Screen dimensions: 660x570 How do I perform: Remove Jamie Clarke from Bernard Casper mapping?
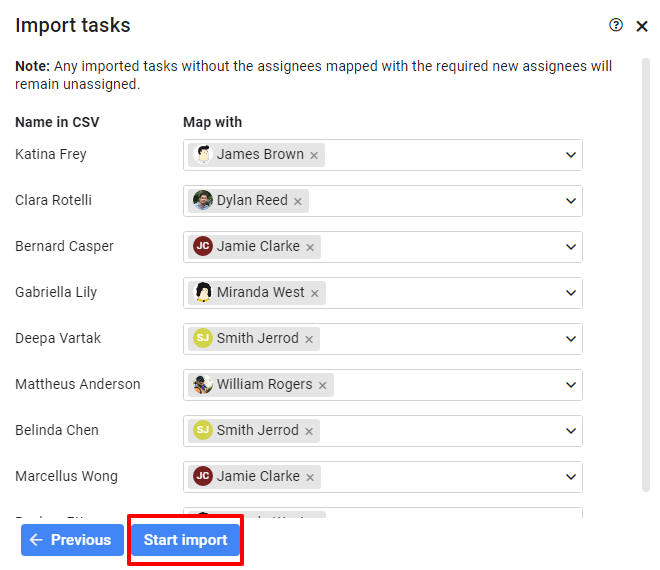coord(310,247)
